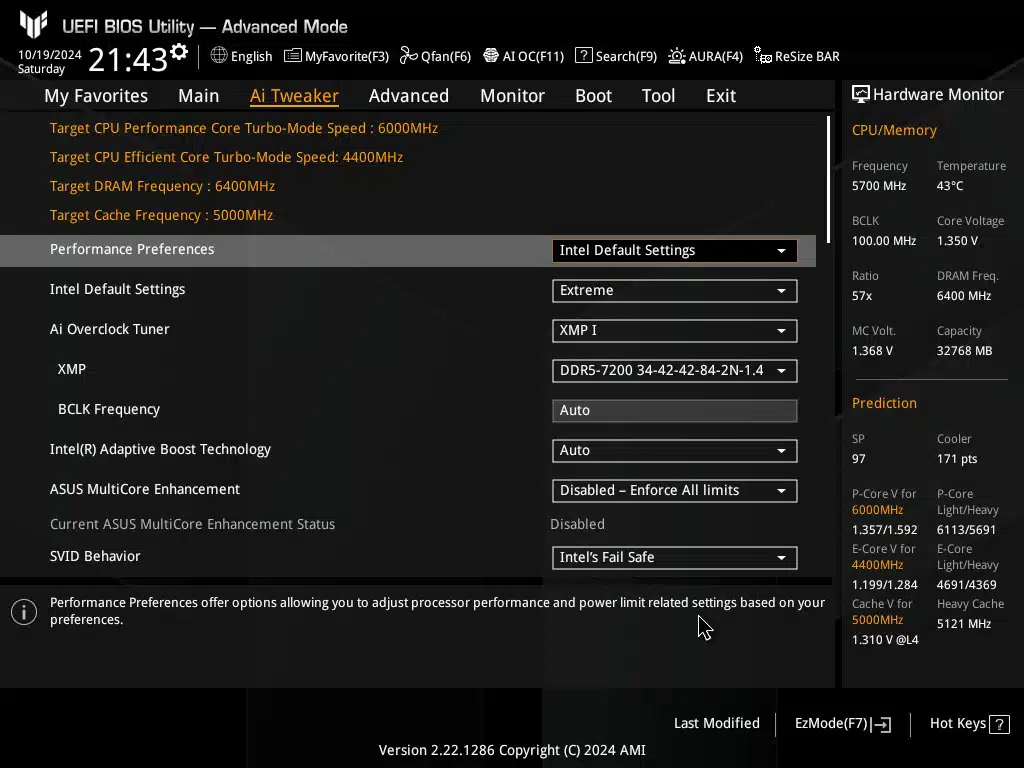This screenshot has height=768, width=1024.
Task: Open date and time settings gear
Action: (178, 52)
